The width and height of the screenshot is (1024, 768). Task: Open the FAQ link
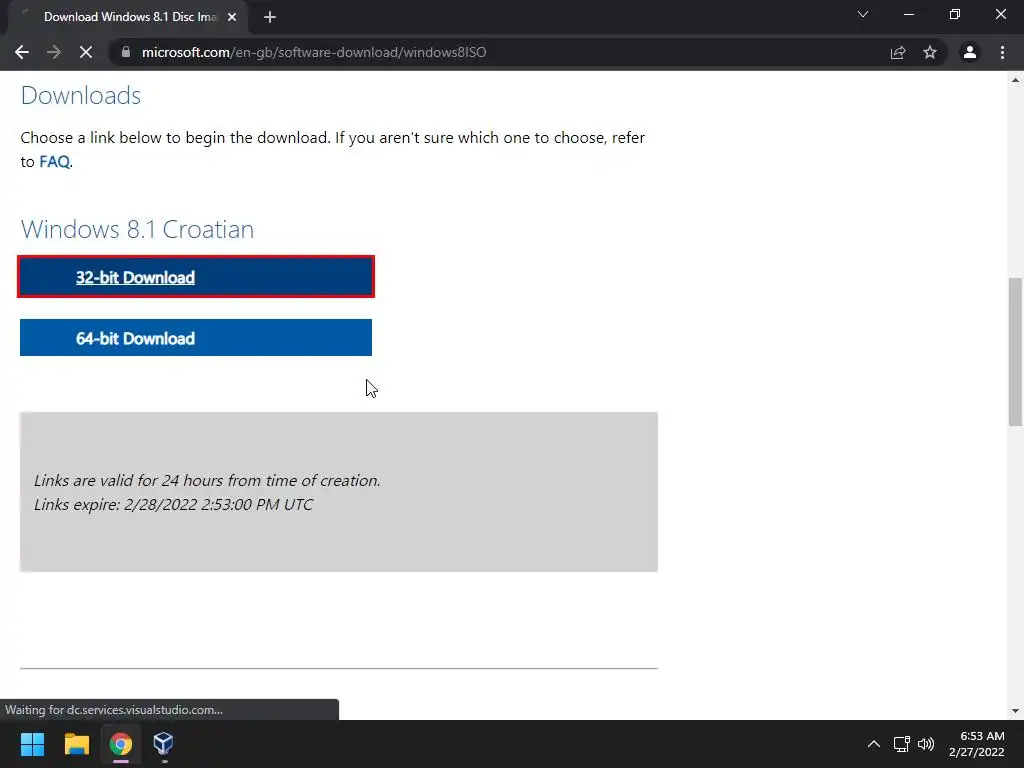tap(54, 161)
